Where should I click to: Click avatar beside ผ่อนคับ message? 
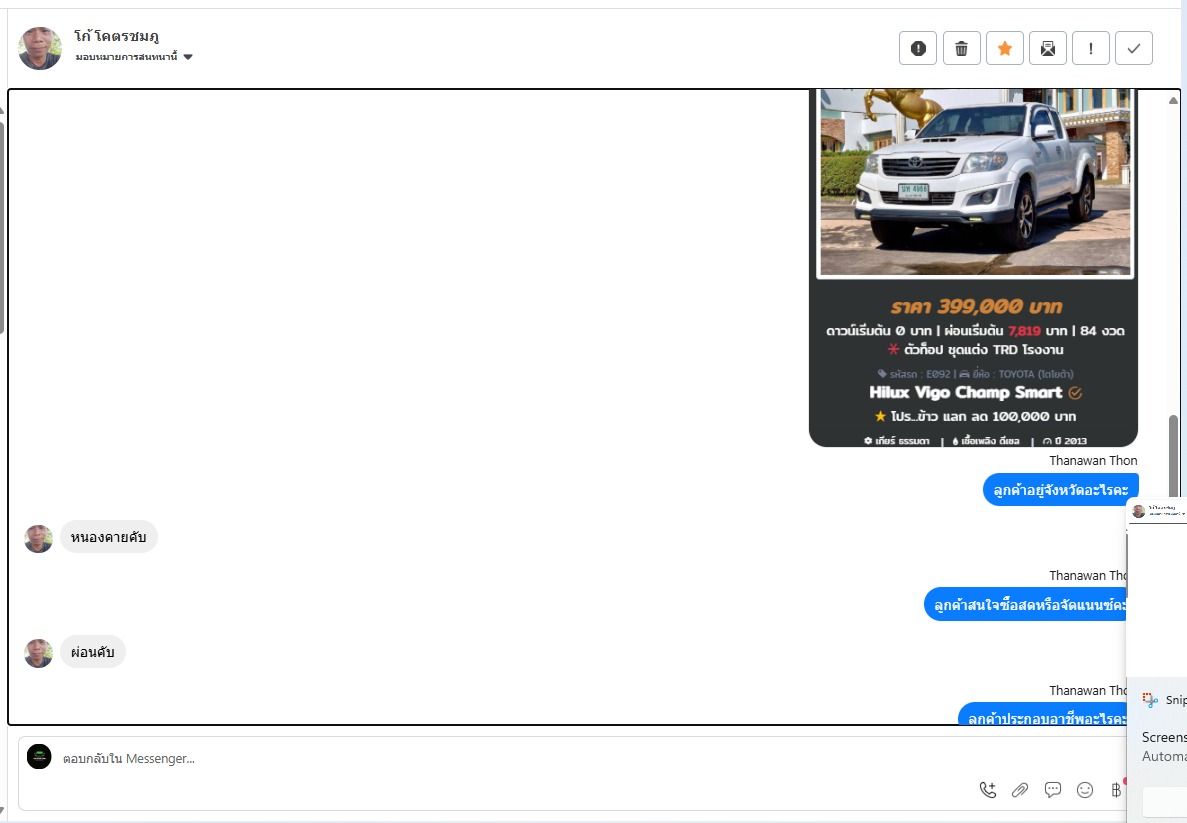pos(39,653)
